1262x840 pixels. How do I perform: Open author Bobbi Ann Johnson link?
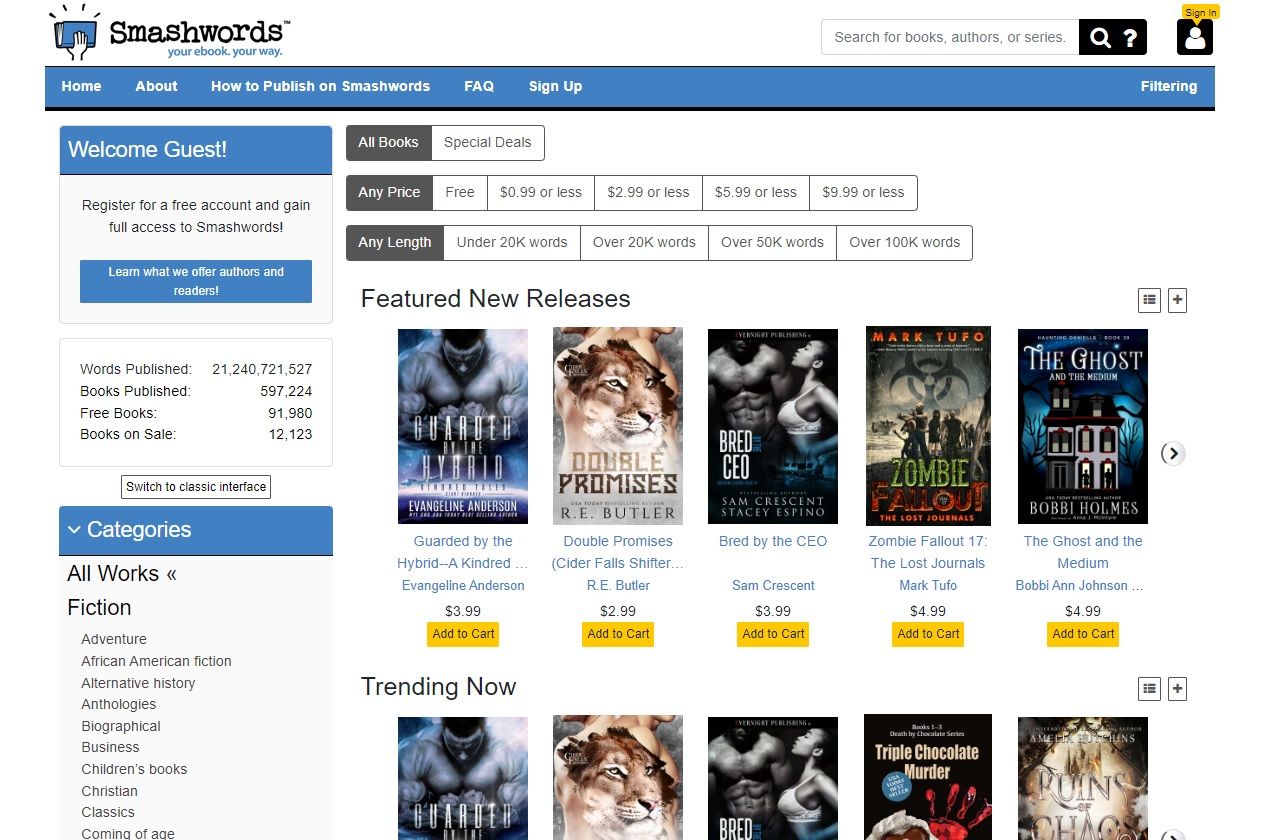1079,585
